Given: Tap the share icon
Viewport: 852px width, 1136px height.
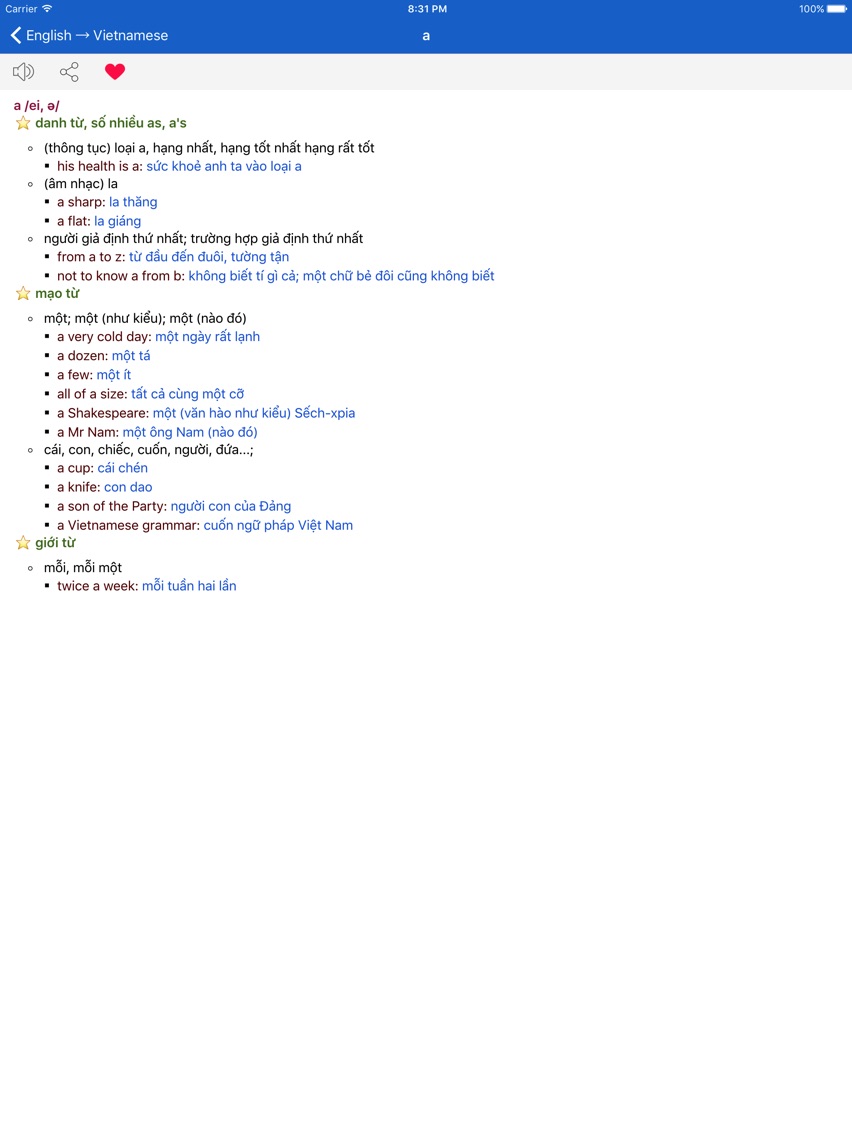Looking at the screenshot, I should point(69,72).
